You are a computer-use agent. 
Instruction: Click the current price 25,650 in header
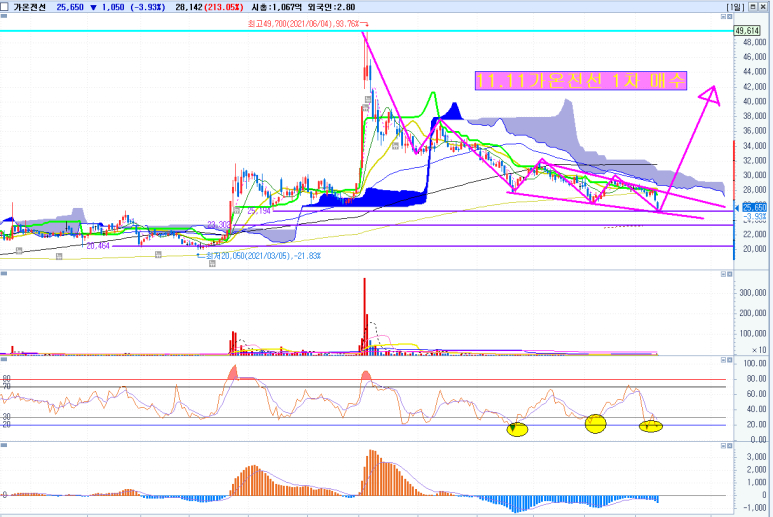click(x=70, y=7)
